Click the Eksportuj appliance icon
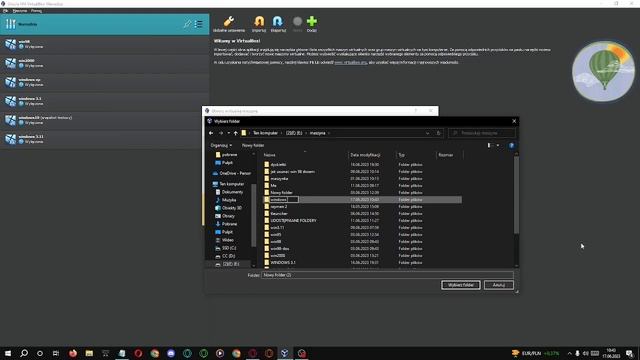 (278, 21)
